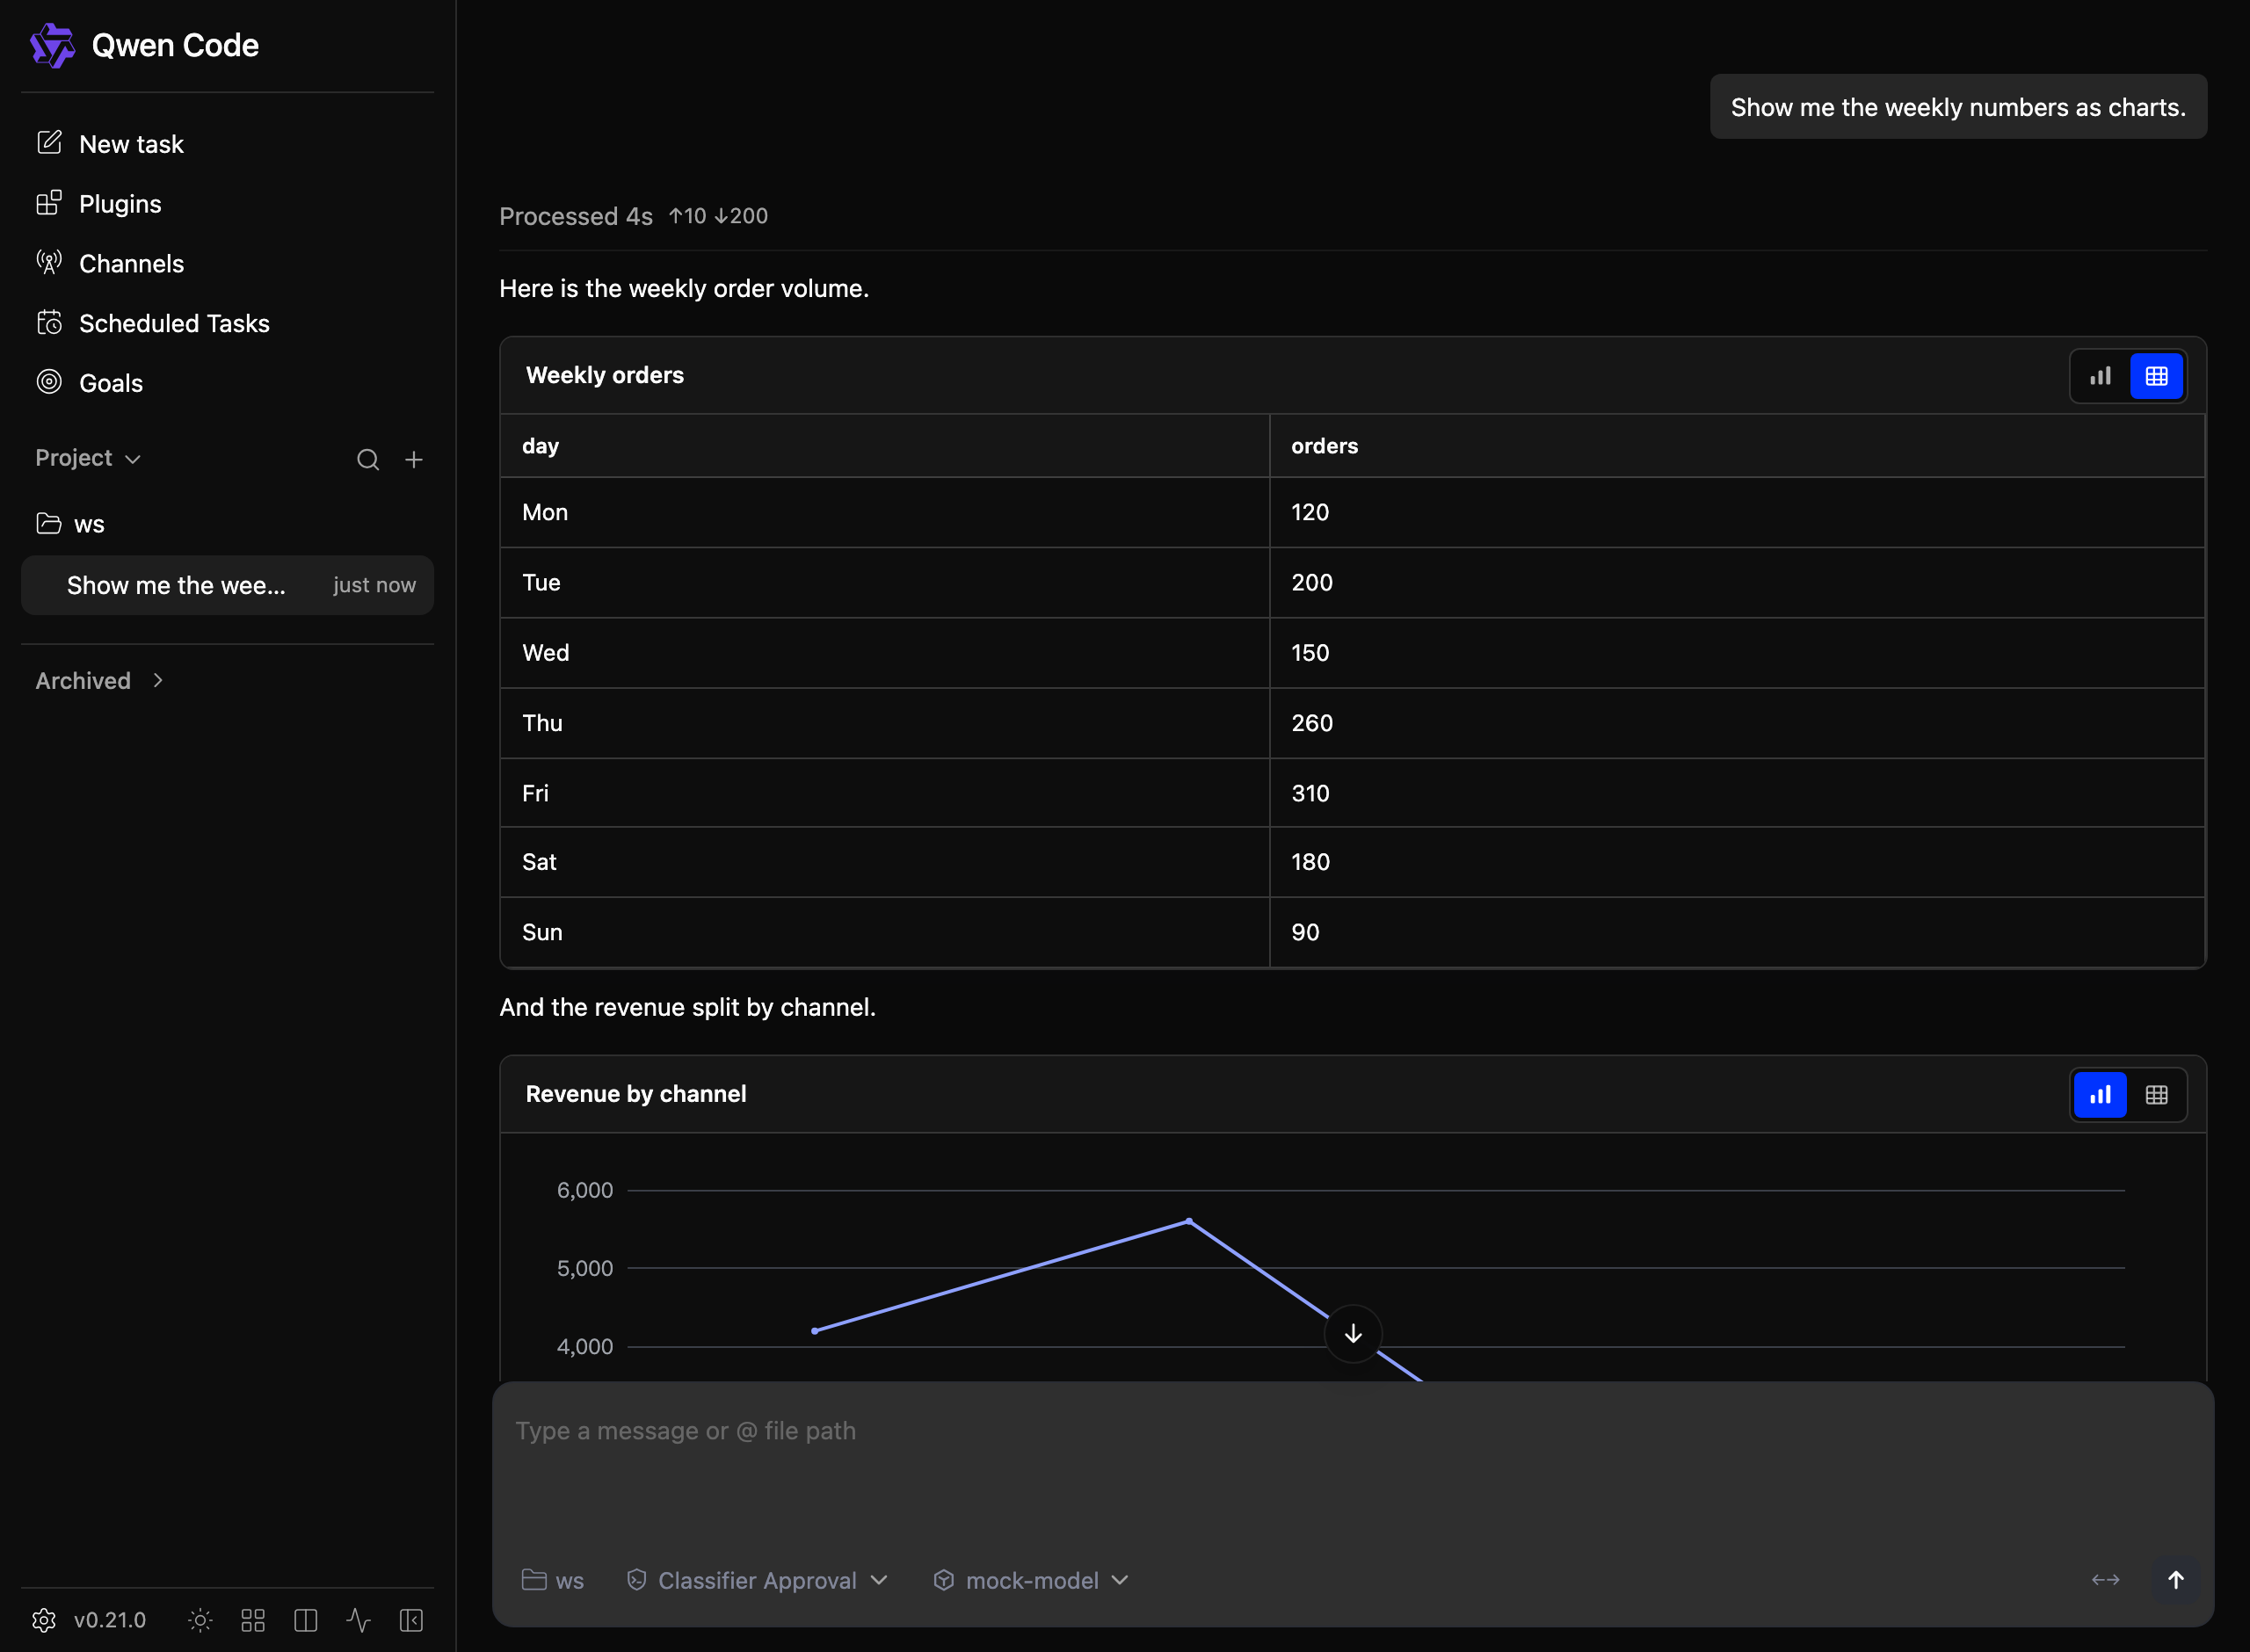Click the activity pulse icon

[x=358, y=1620]
